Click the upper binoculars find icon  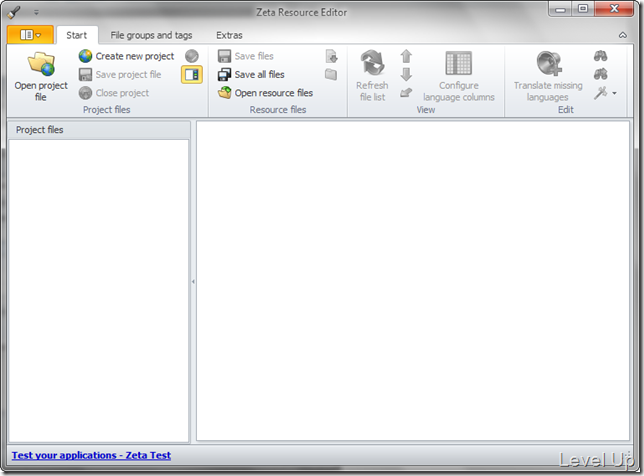(x=600, y=56)
